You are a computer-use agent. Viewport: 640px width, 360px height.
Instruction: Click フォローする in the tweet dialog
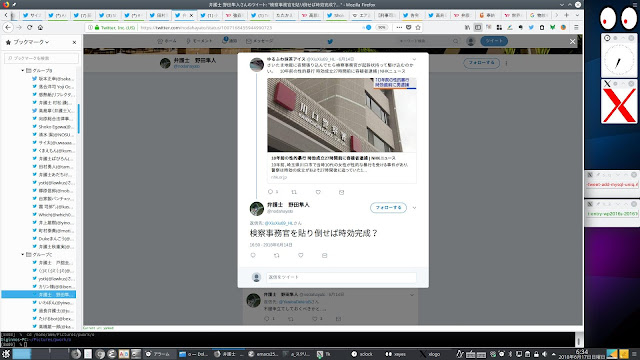pos(388,208)
